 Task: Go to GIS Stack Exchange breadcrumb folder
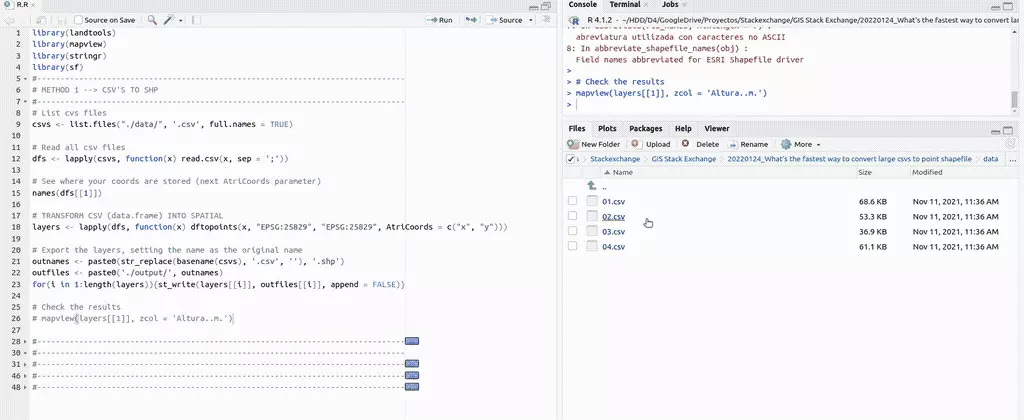pyautogui.click(x=684, y=159)
